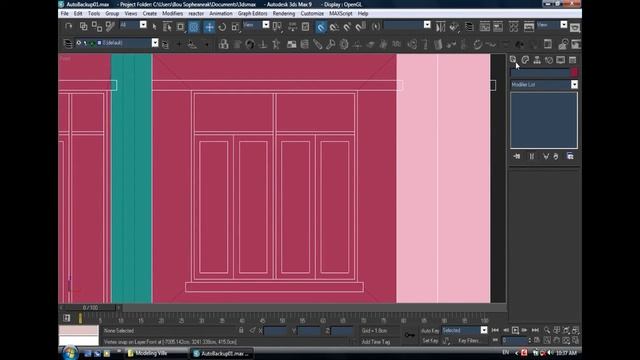Toggle Pin Stack under modifier stack
Screen dimensions: 640x360
(x=517, y=156)
